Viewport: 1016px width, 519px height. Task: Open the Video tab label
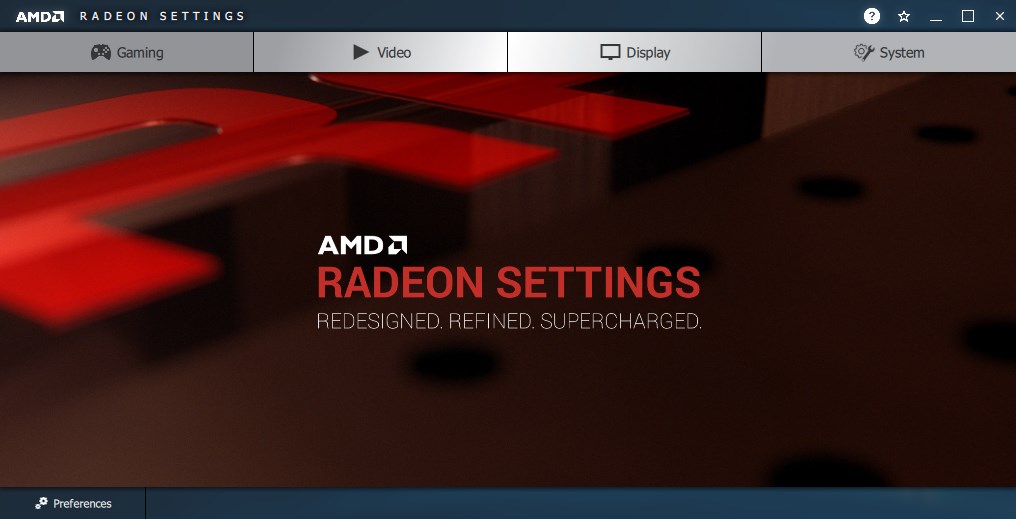pyautogui.click(x=394, y=52)
